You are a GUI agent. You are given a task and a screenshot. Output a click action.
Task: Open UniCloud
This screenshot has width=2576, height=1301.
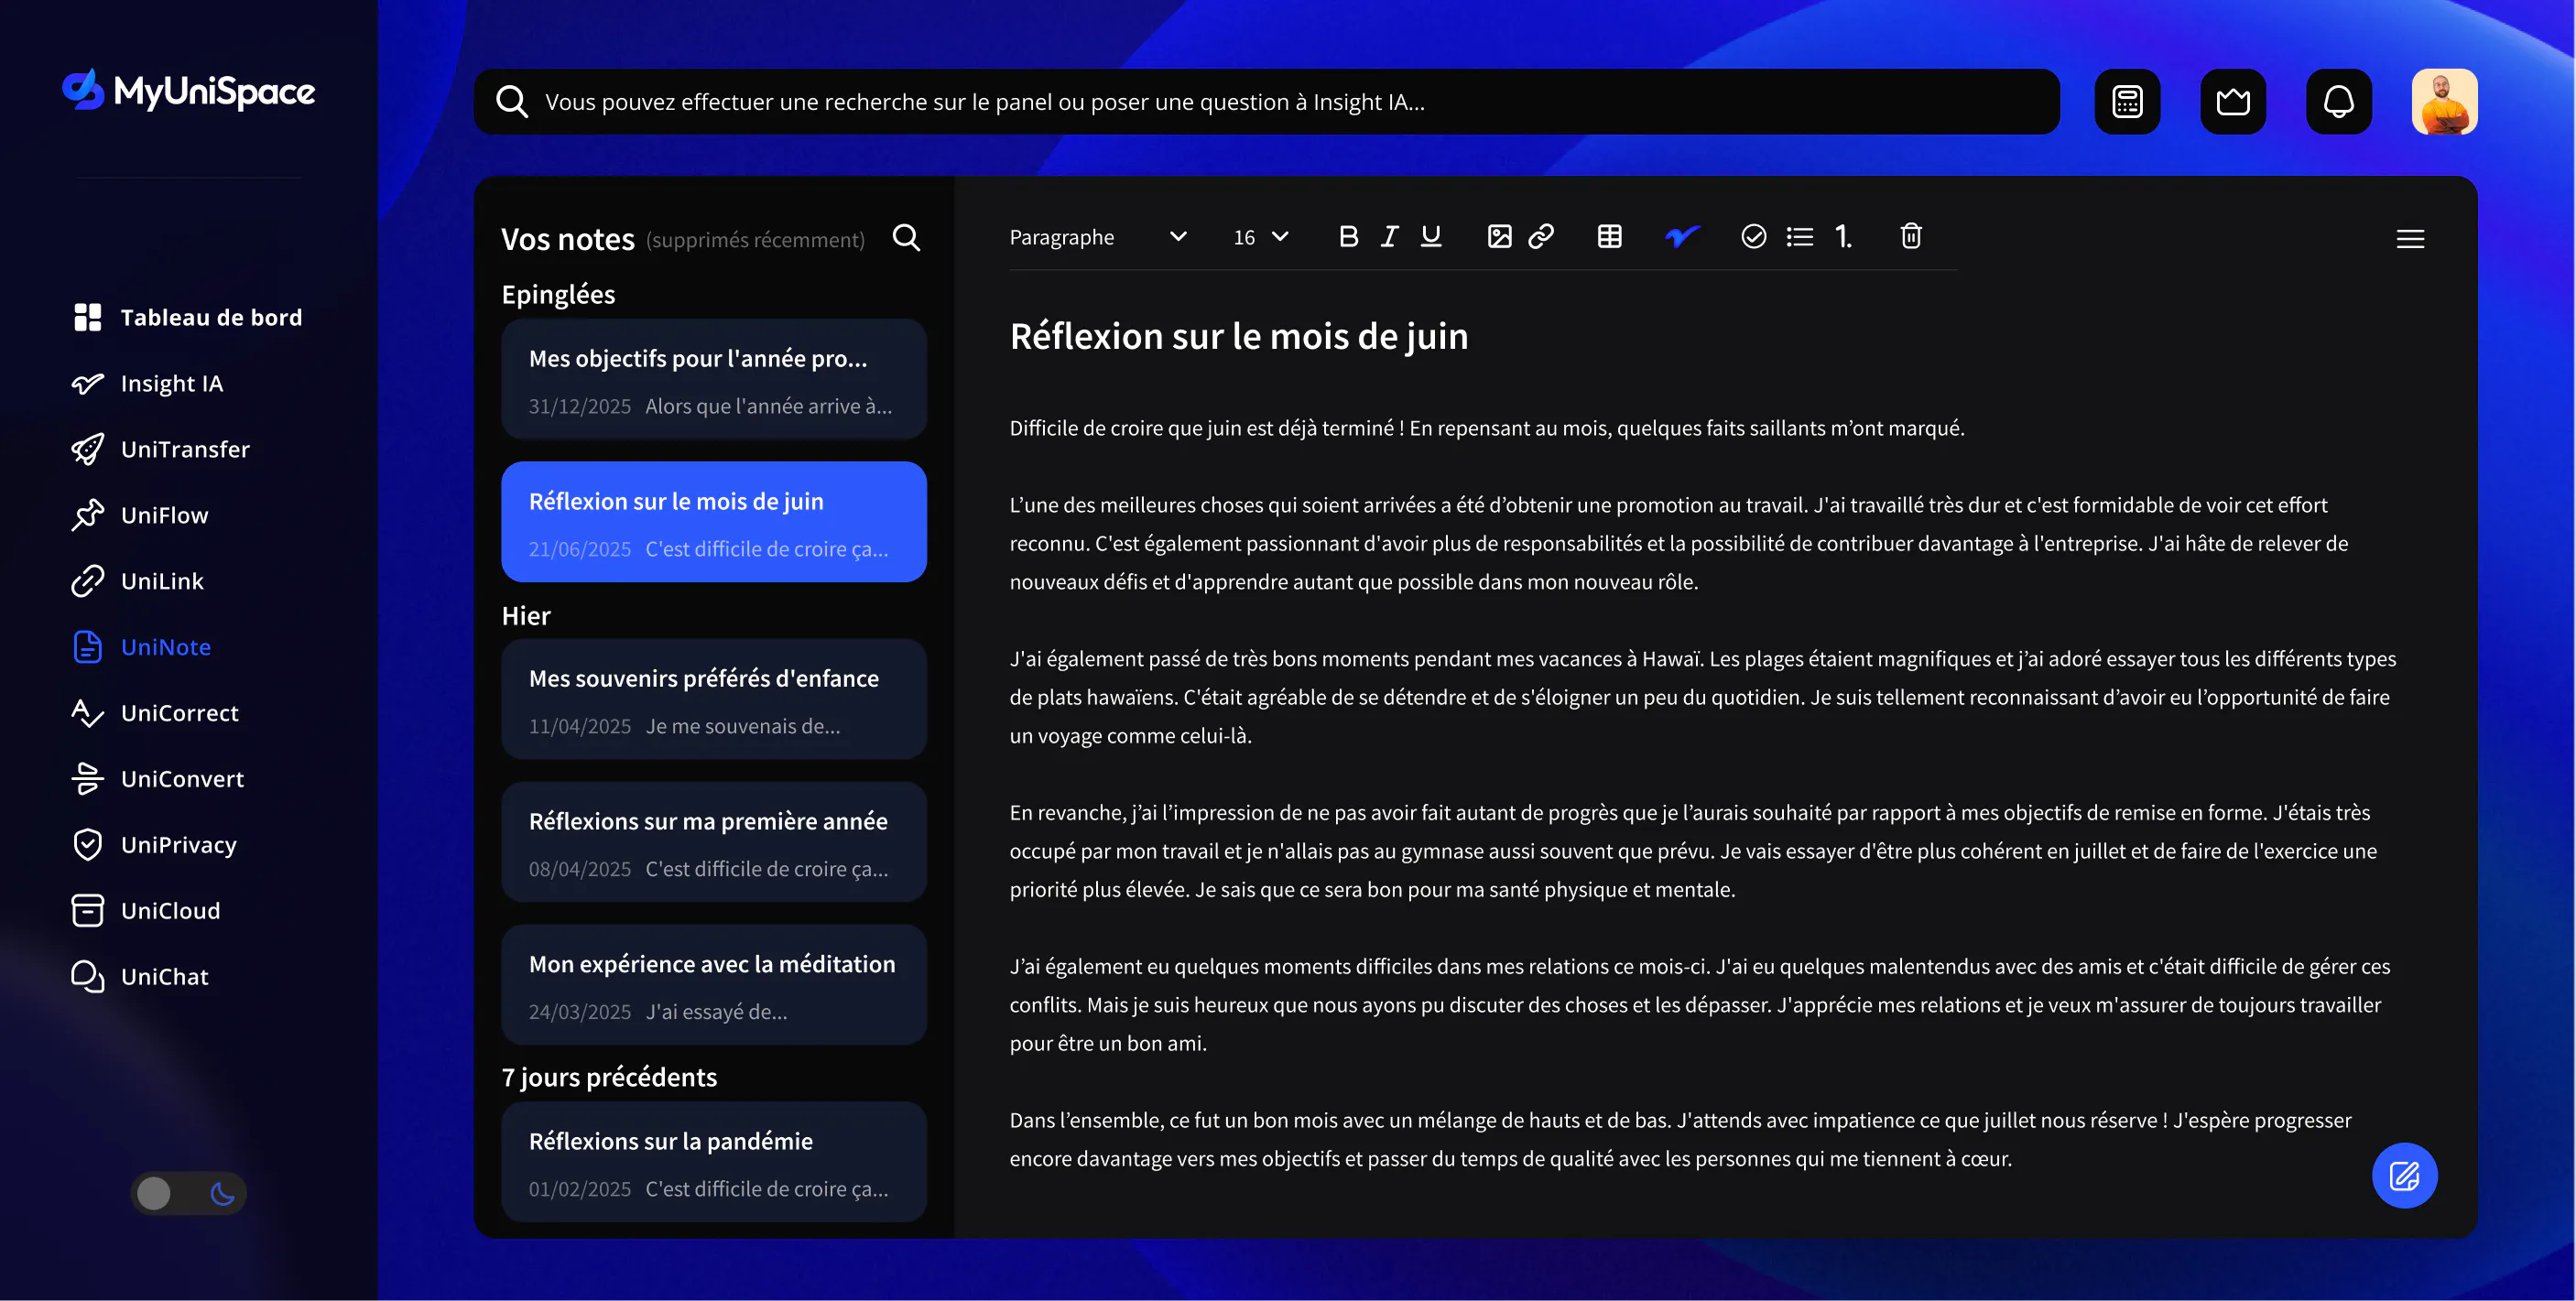(146, 911)
